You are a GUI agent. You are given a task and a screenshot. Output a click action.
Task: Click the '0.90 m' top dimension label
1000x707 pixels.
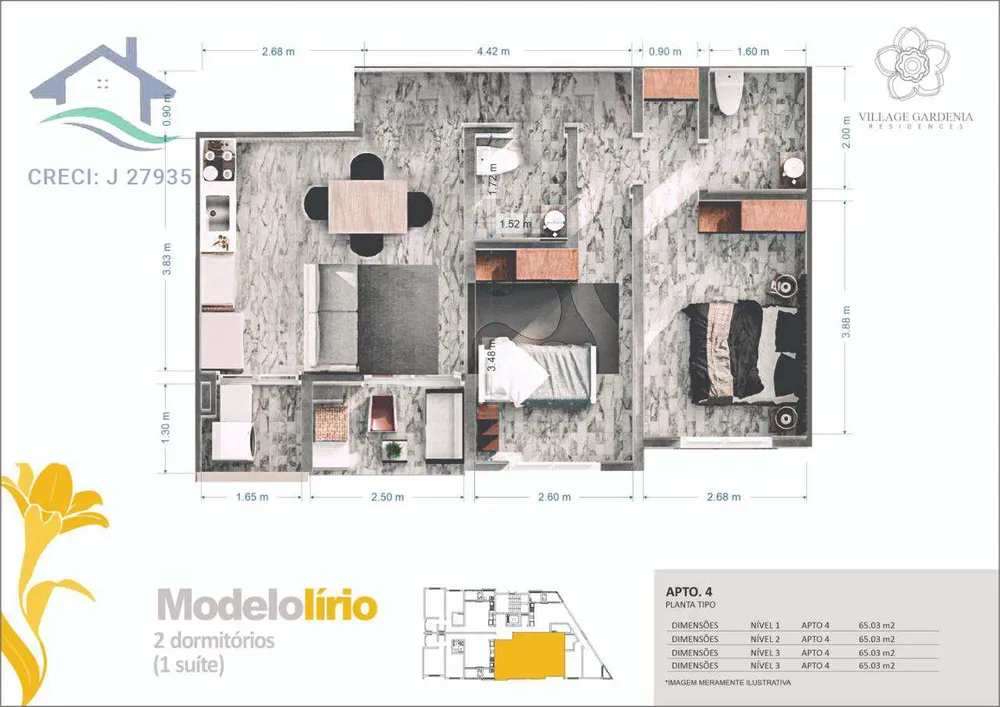665,52
